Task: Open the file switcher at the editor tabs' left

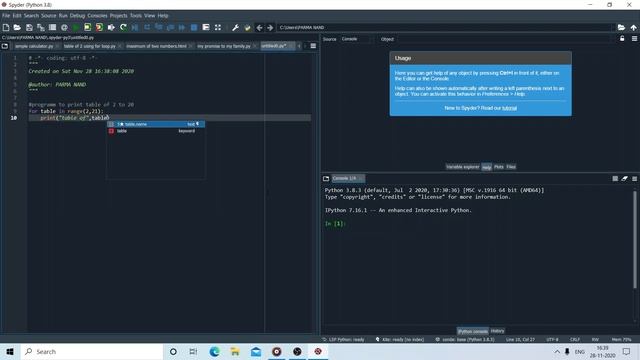Action: 5,46
